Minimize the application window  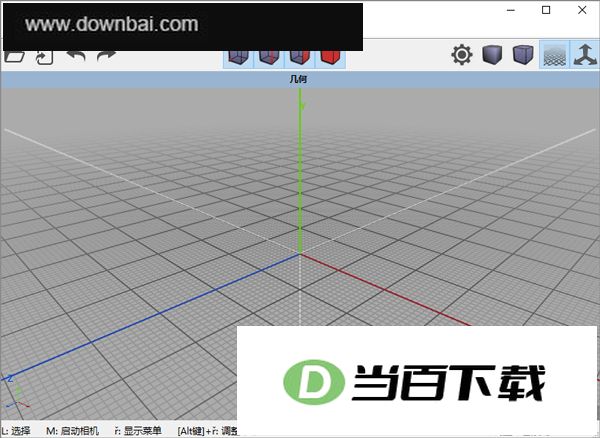[510, 10]
